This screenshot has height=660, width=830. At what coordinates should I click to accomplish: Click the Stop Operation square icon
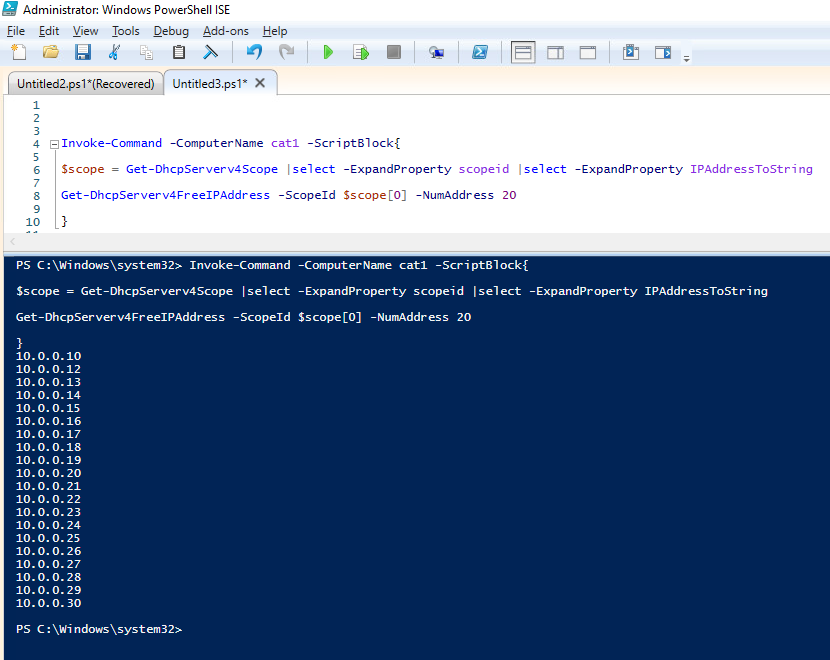click(394, 52)
